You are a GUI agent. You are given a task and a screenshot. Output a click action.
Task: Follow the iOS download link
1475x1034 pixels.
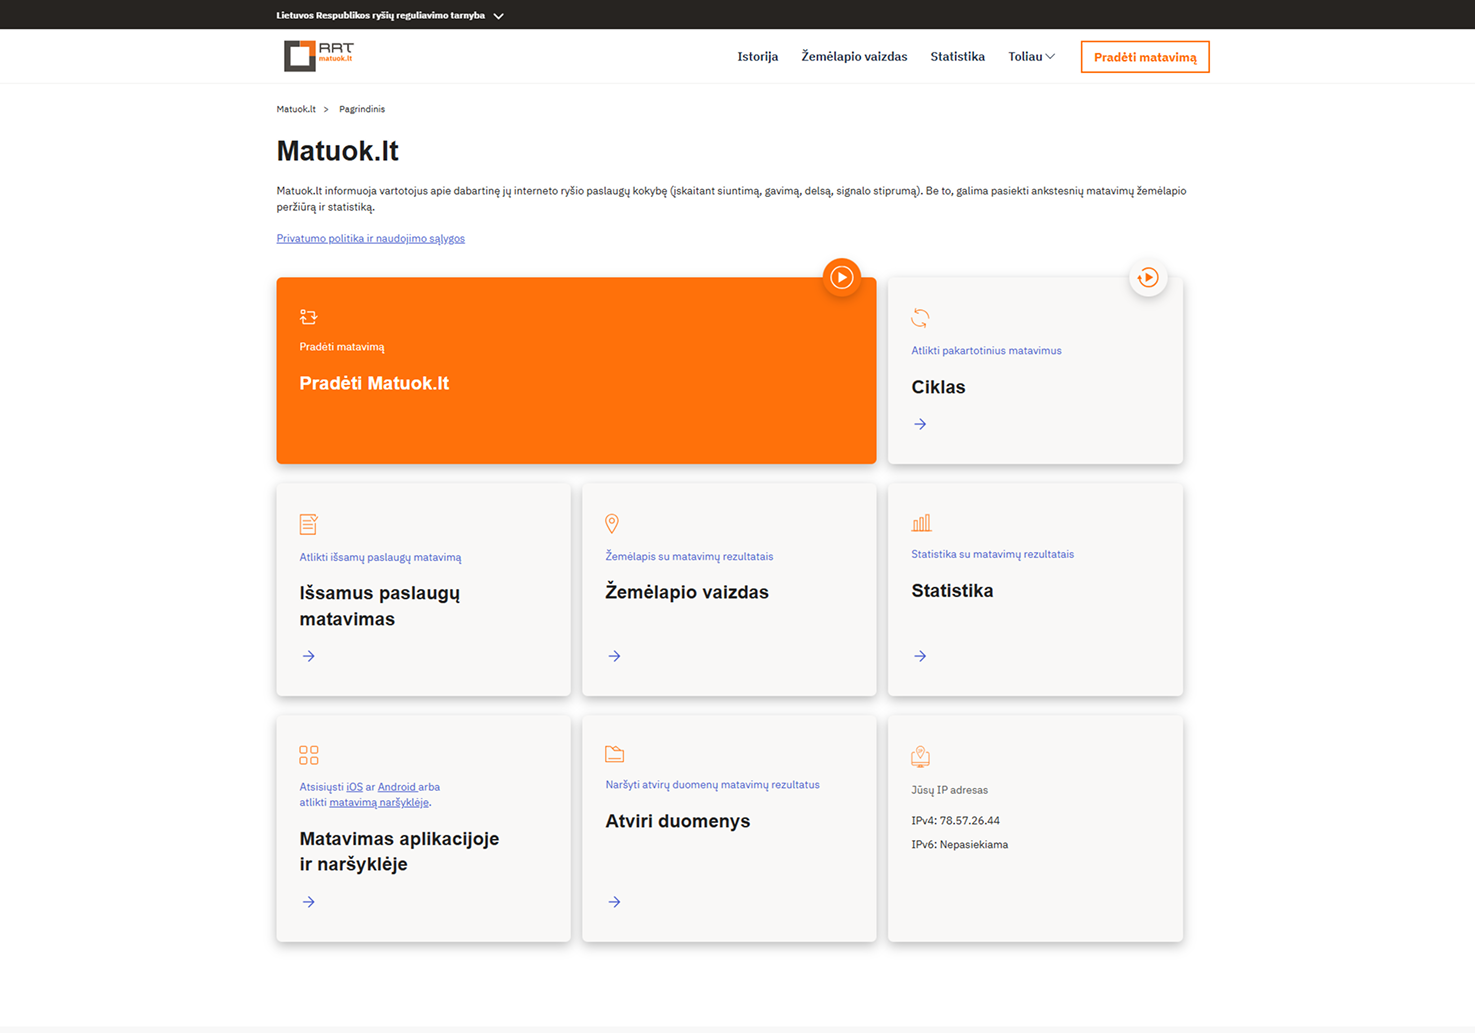click(x=354, y=787)
